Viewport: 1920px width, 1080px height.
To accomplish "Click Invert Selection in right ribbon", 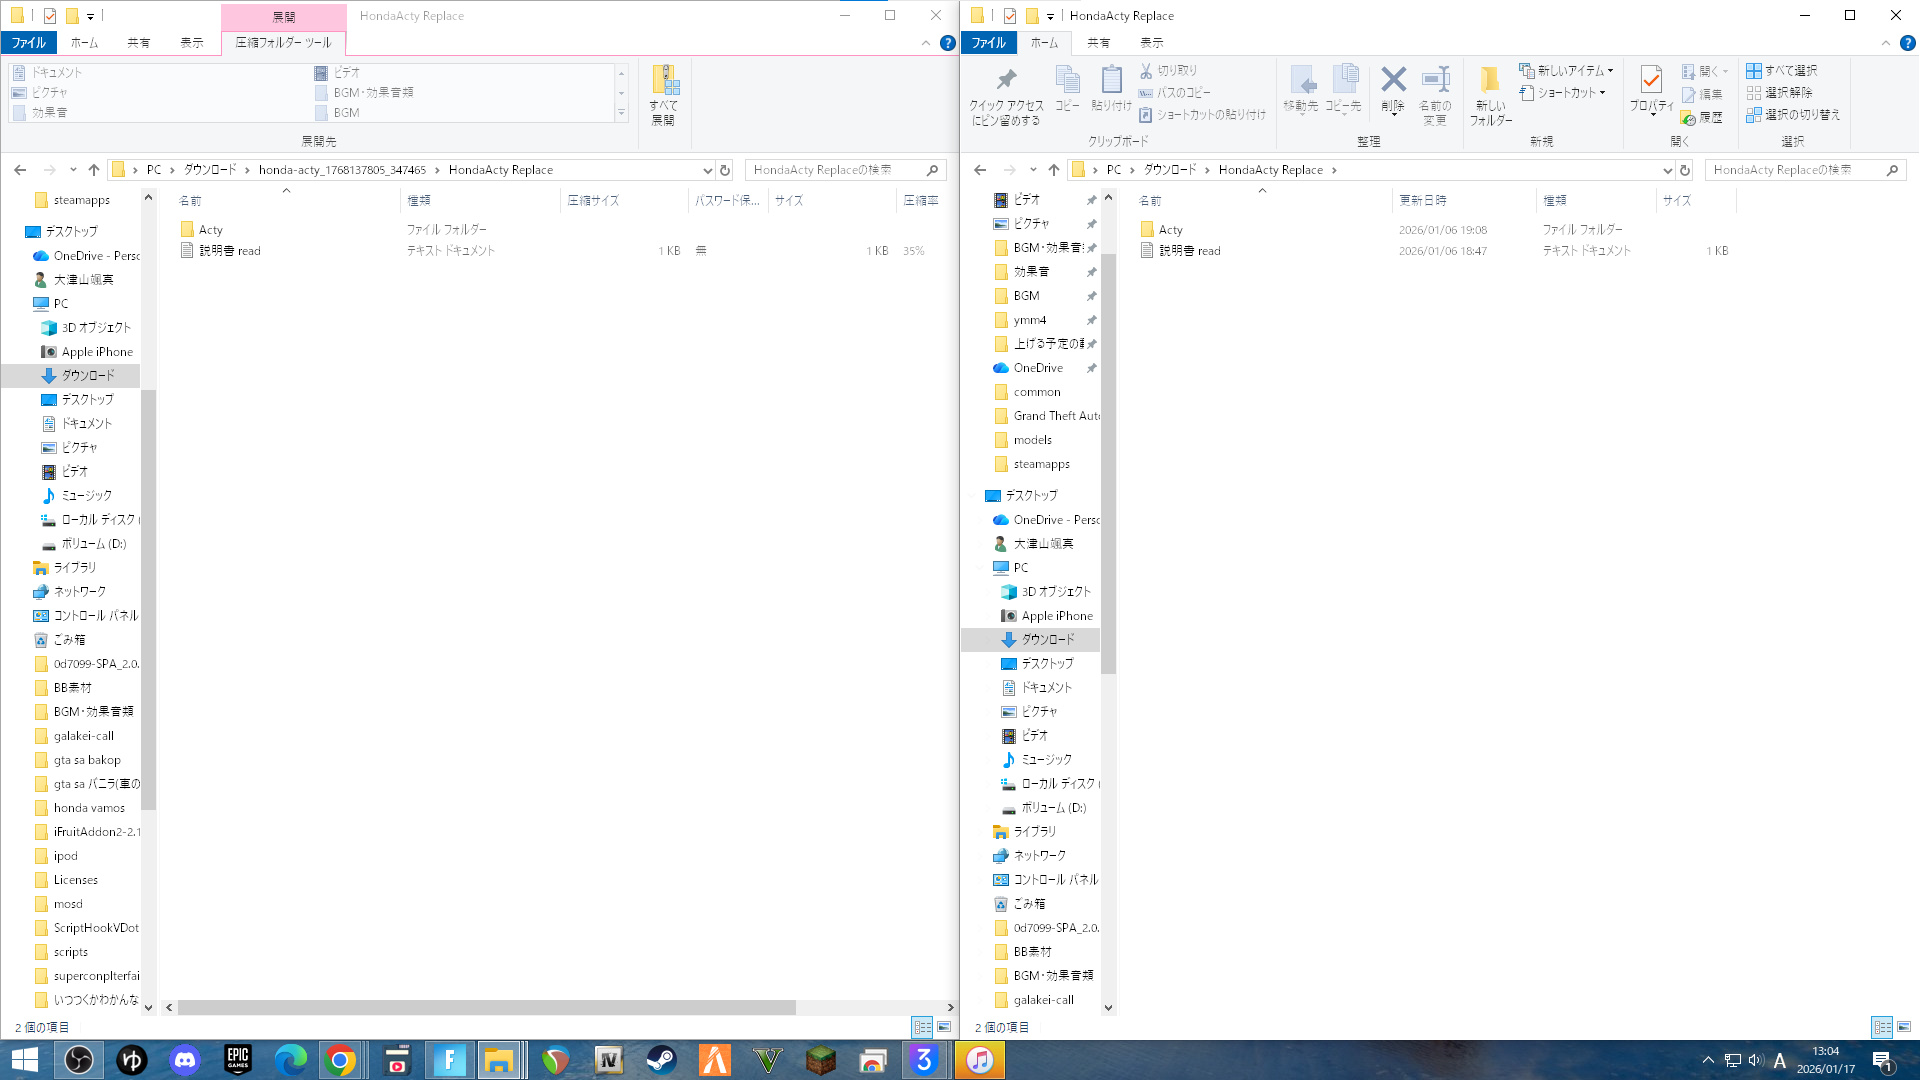I will click(1793, 115).
